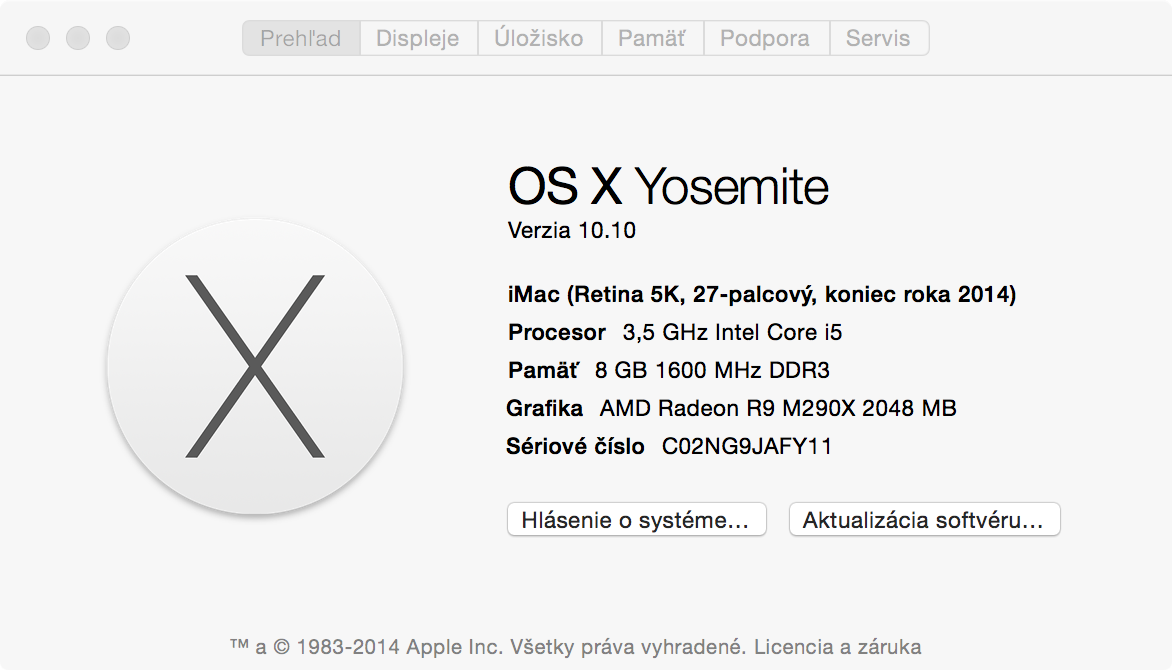This screenshot has height=670, width=1172.
Task: Click the AMD Radeon R9 M290X graphics text
Action: [778, 408]
